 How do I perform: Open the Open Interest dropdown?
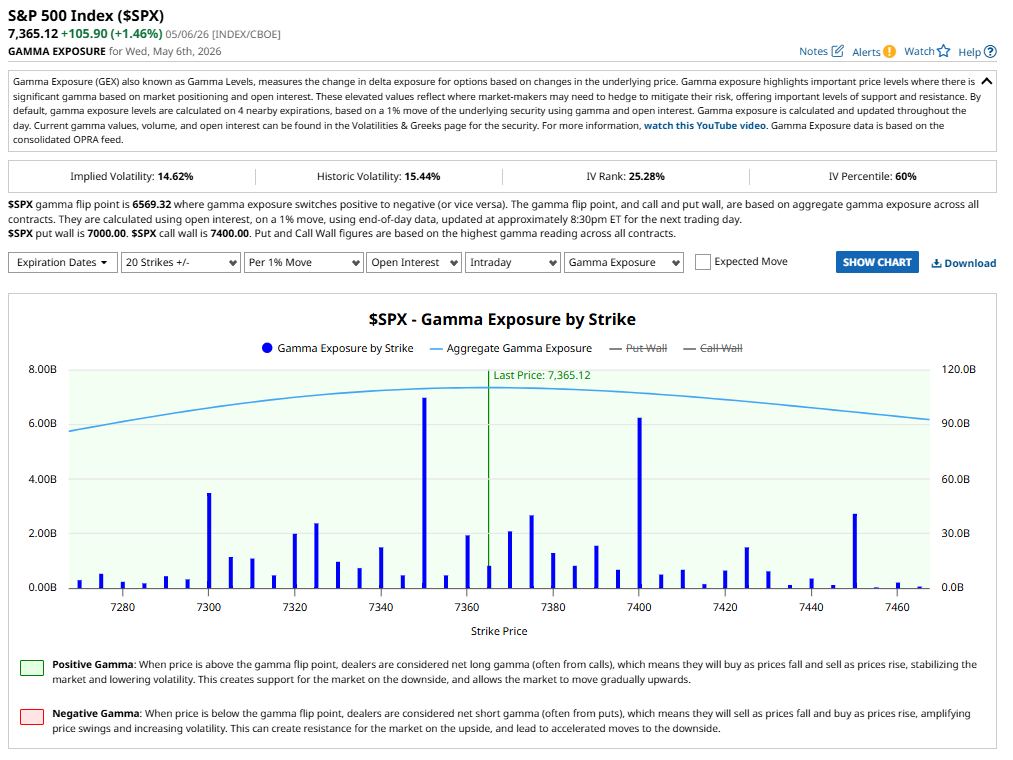(413, 262)
